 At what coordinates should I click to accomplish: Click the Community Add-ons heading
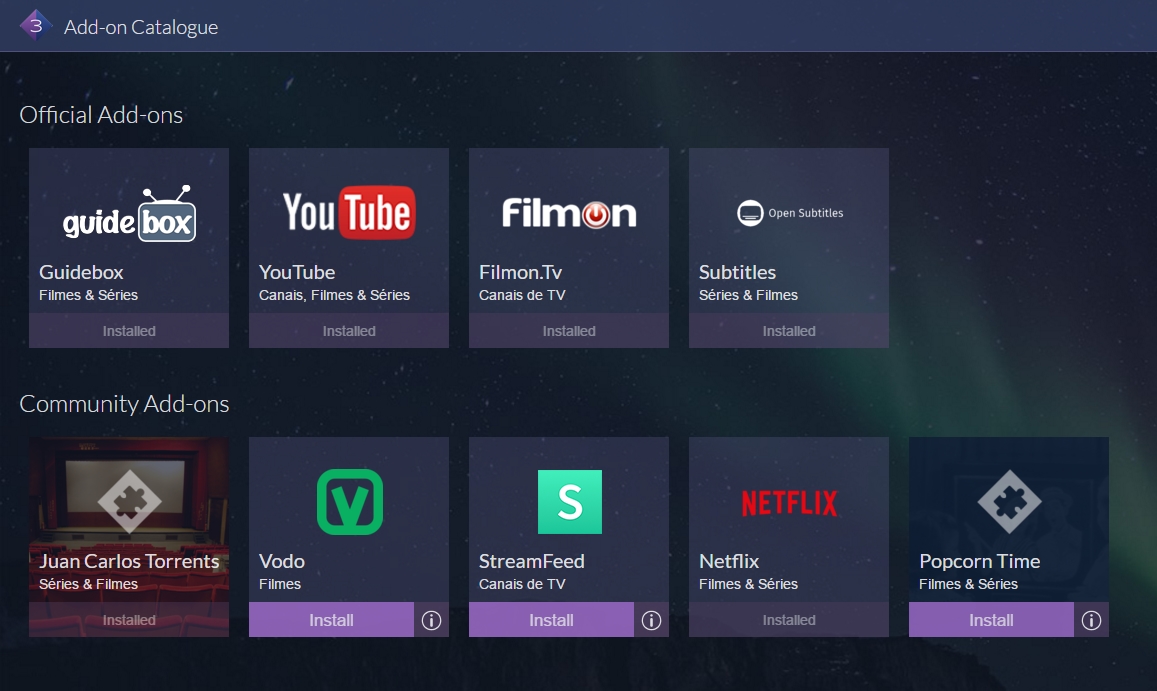tap(124, 404)
